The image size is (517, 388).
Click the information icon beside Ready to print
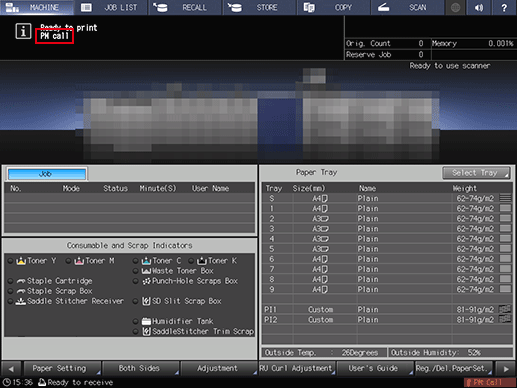(x=23, y=32)
